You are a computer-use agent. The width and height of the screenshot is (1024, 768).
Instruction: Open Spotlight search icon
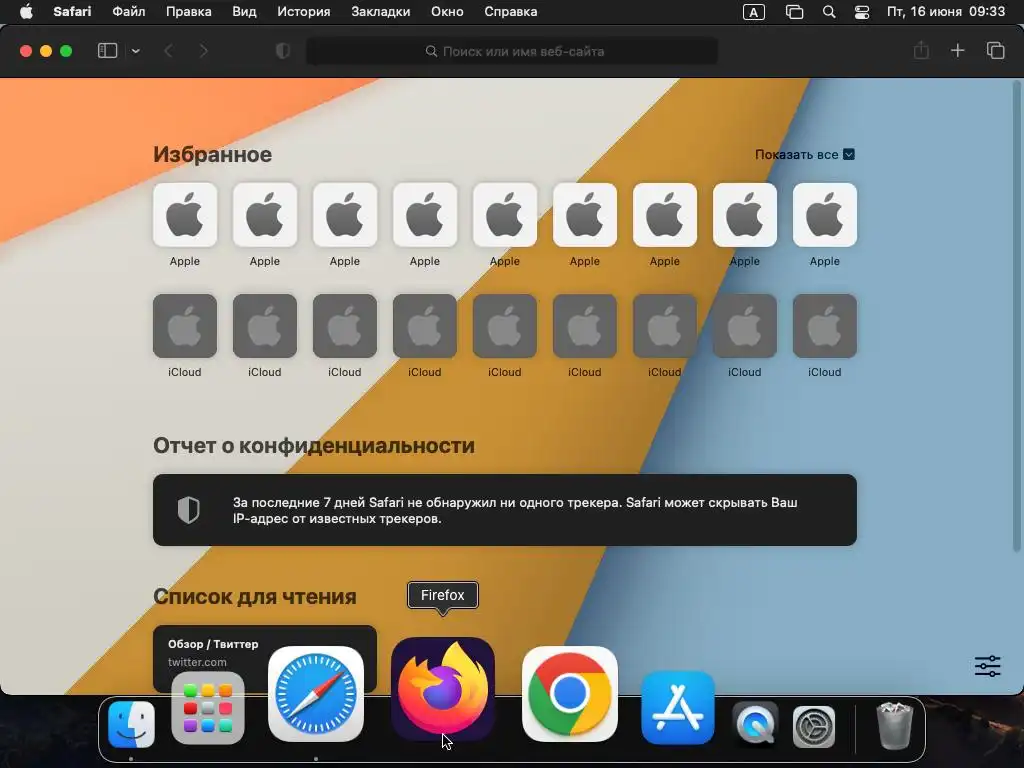point(829,12)
